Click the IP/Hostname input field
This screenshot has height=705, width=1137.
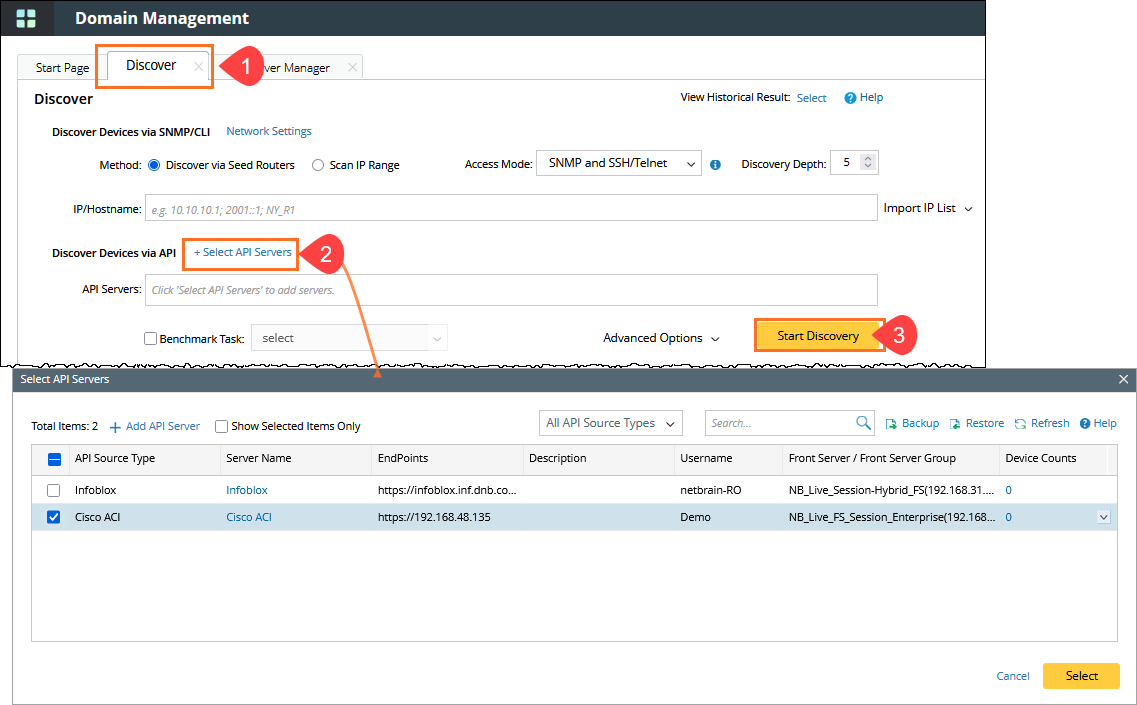(x=510, y=208)
